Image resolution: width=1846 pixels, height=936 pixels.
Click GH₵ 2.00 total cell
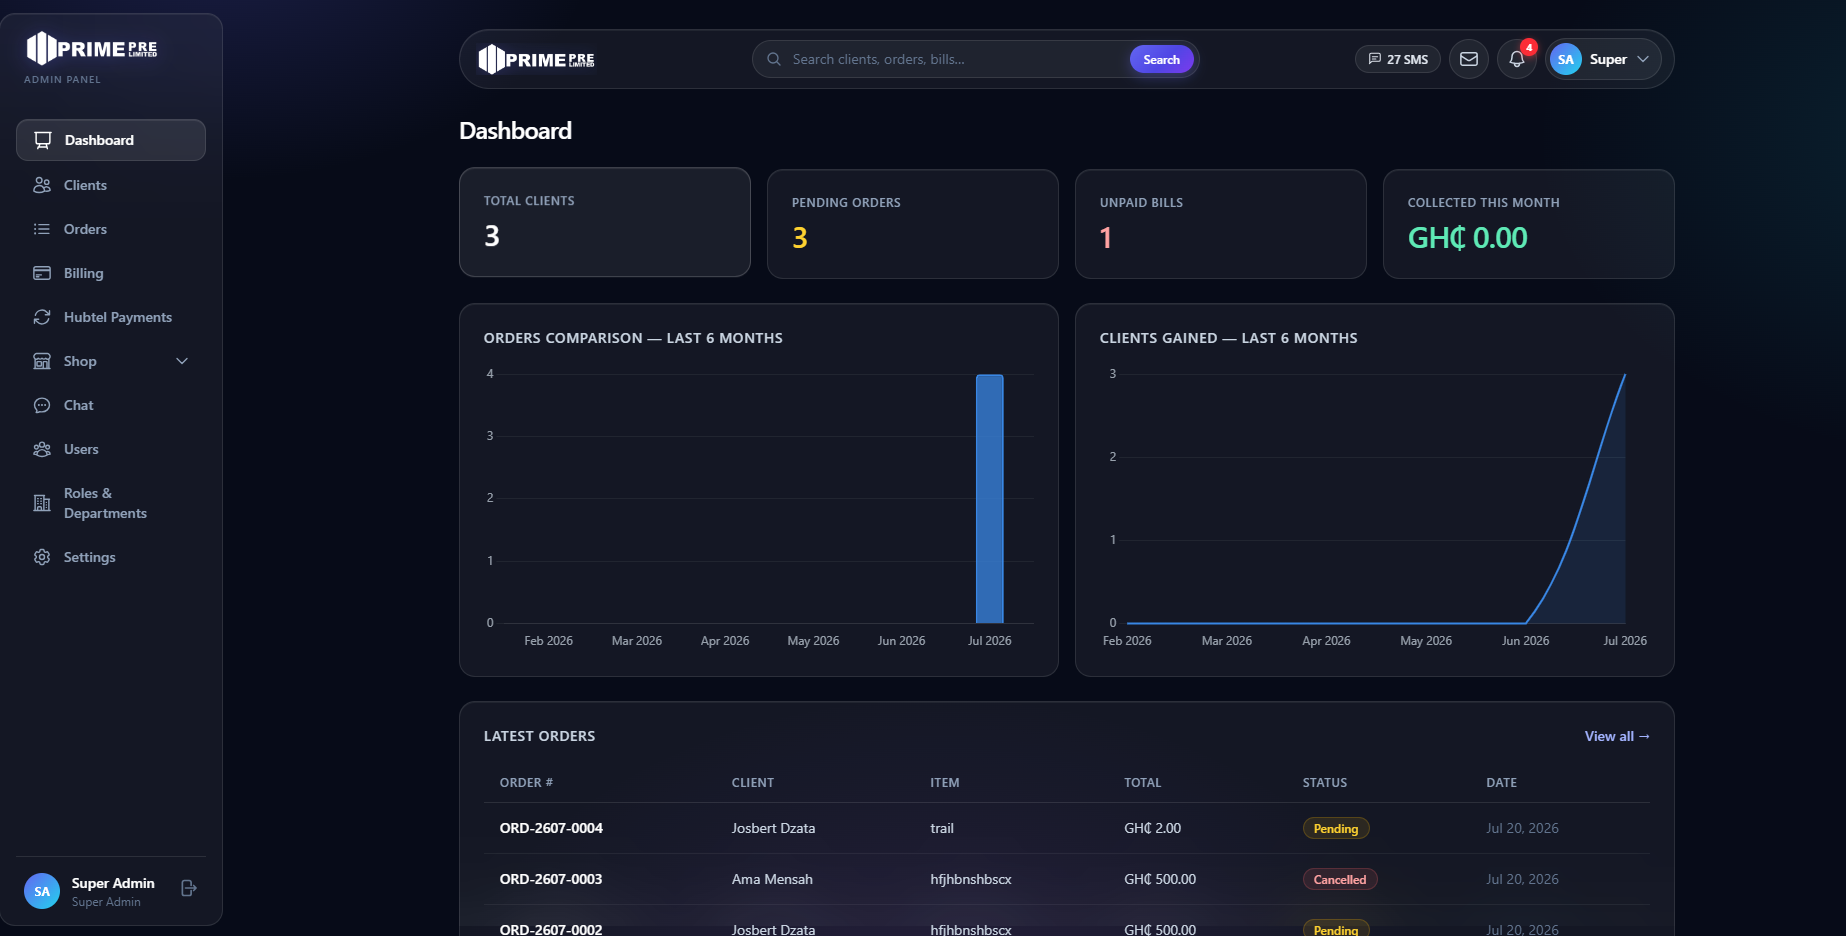click(1152, 828)
